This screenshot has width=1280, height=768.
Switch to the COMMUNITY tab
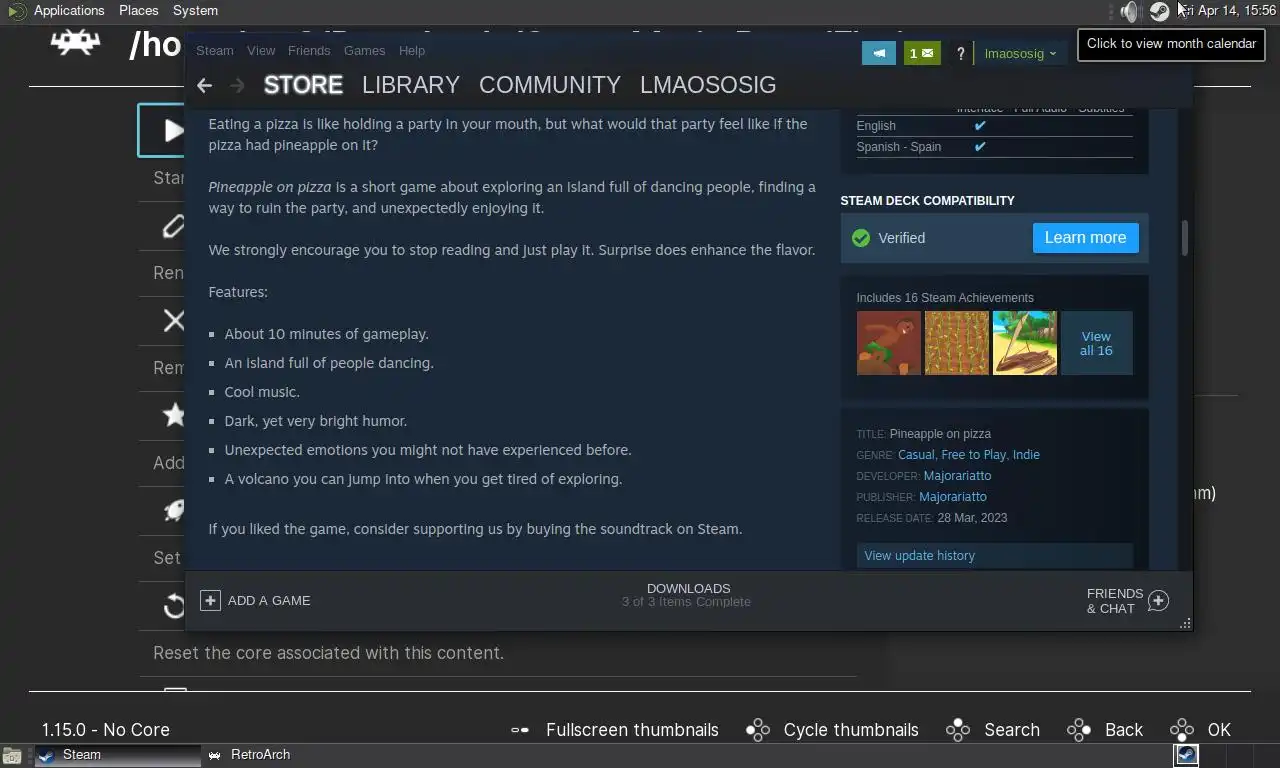pos(550,85)
